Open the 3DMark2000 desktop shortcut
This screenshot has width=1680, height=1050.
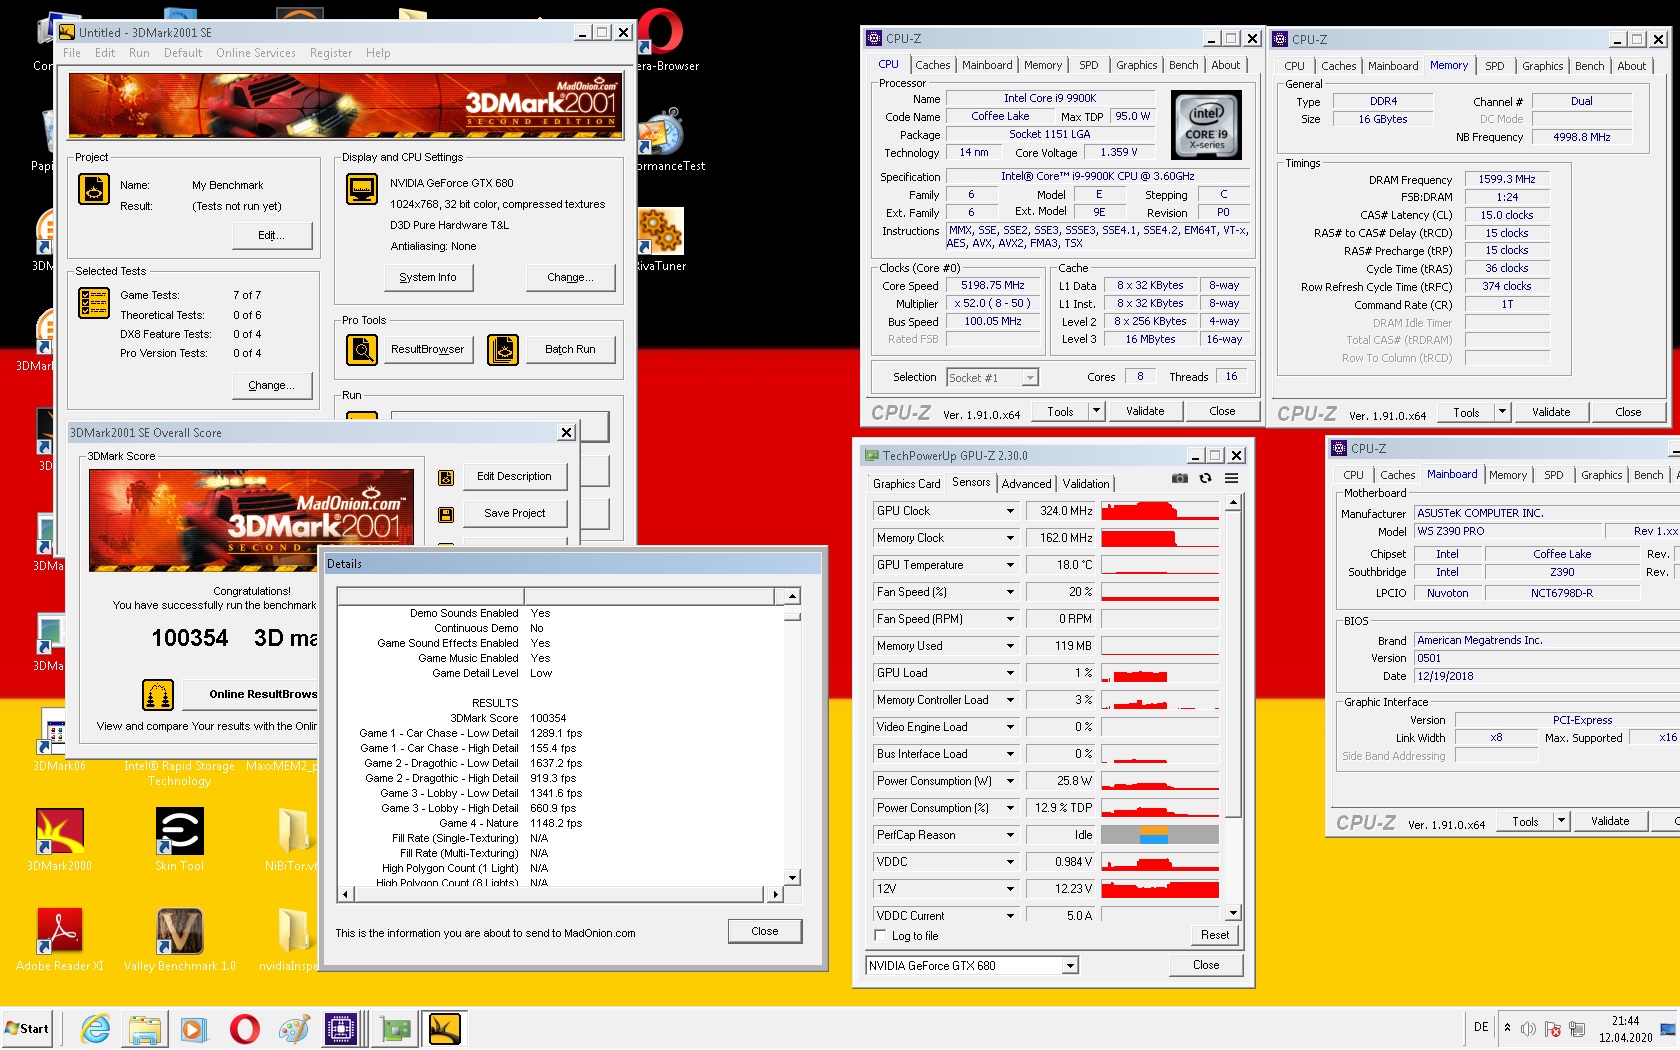[60, 840]
